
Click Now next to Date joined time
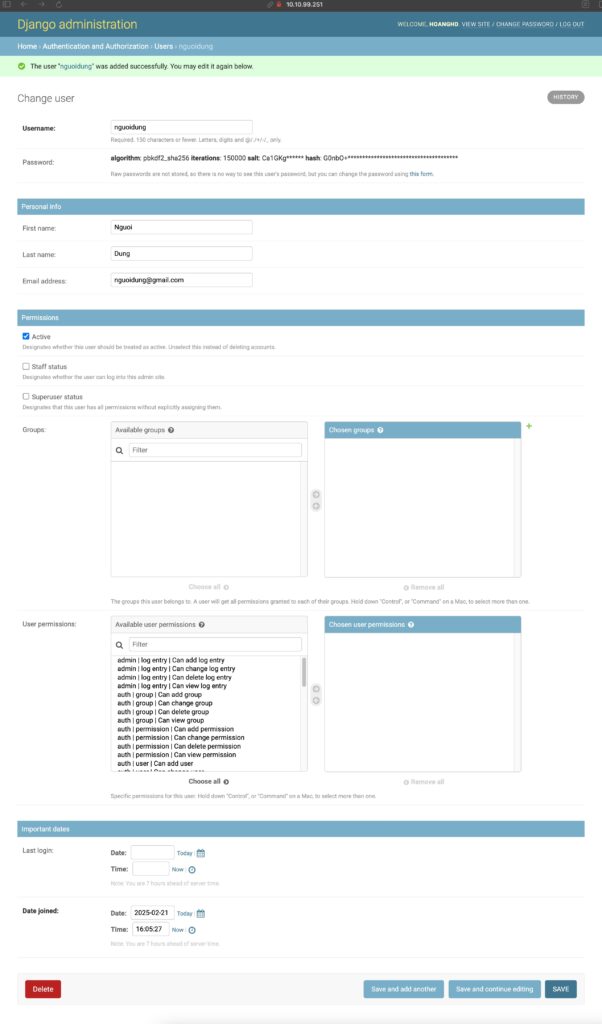click(178, 930)
